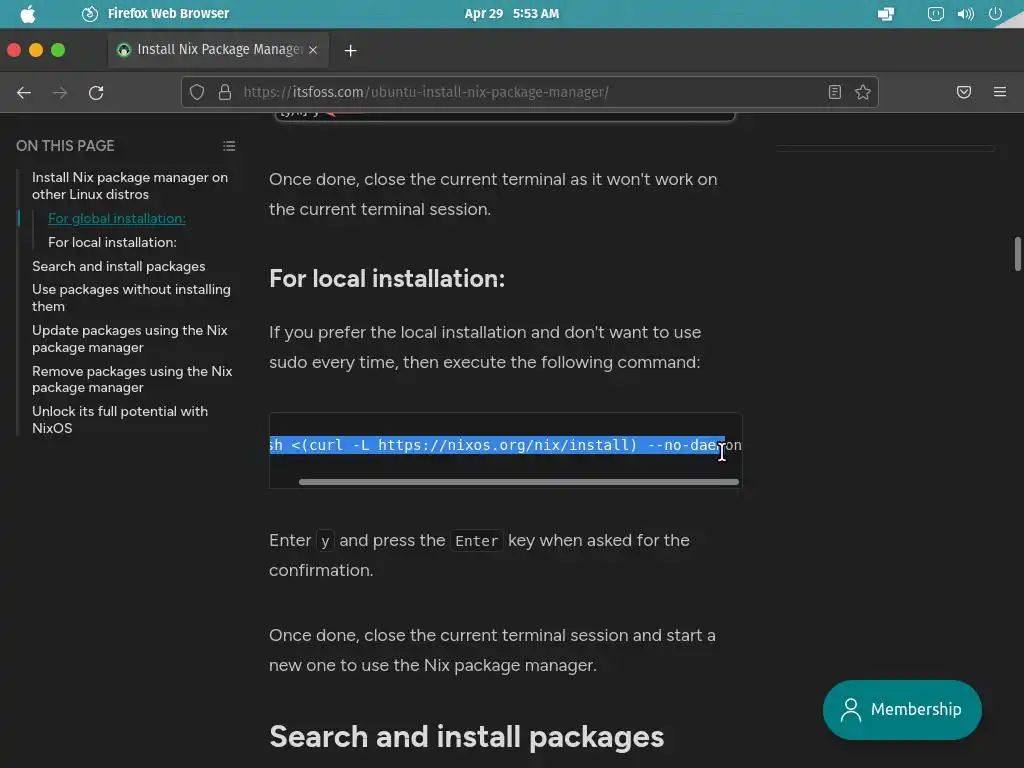Open the Firefox Web Browser menu label
This screenshot has height=768, width=1024.
point(168,14)
